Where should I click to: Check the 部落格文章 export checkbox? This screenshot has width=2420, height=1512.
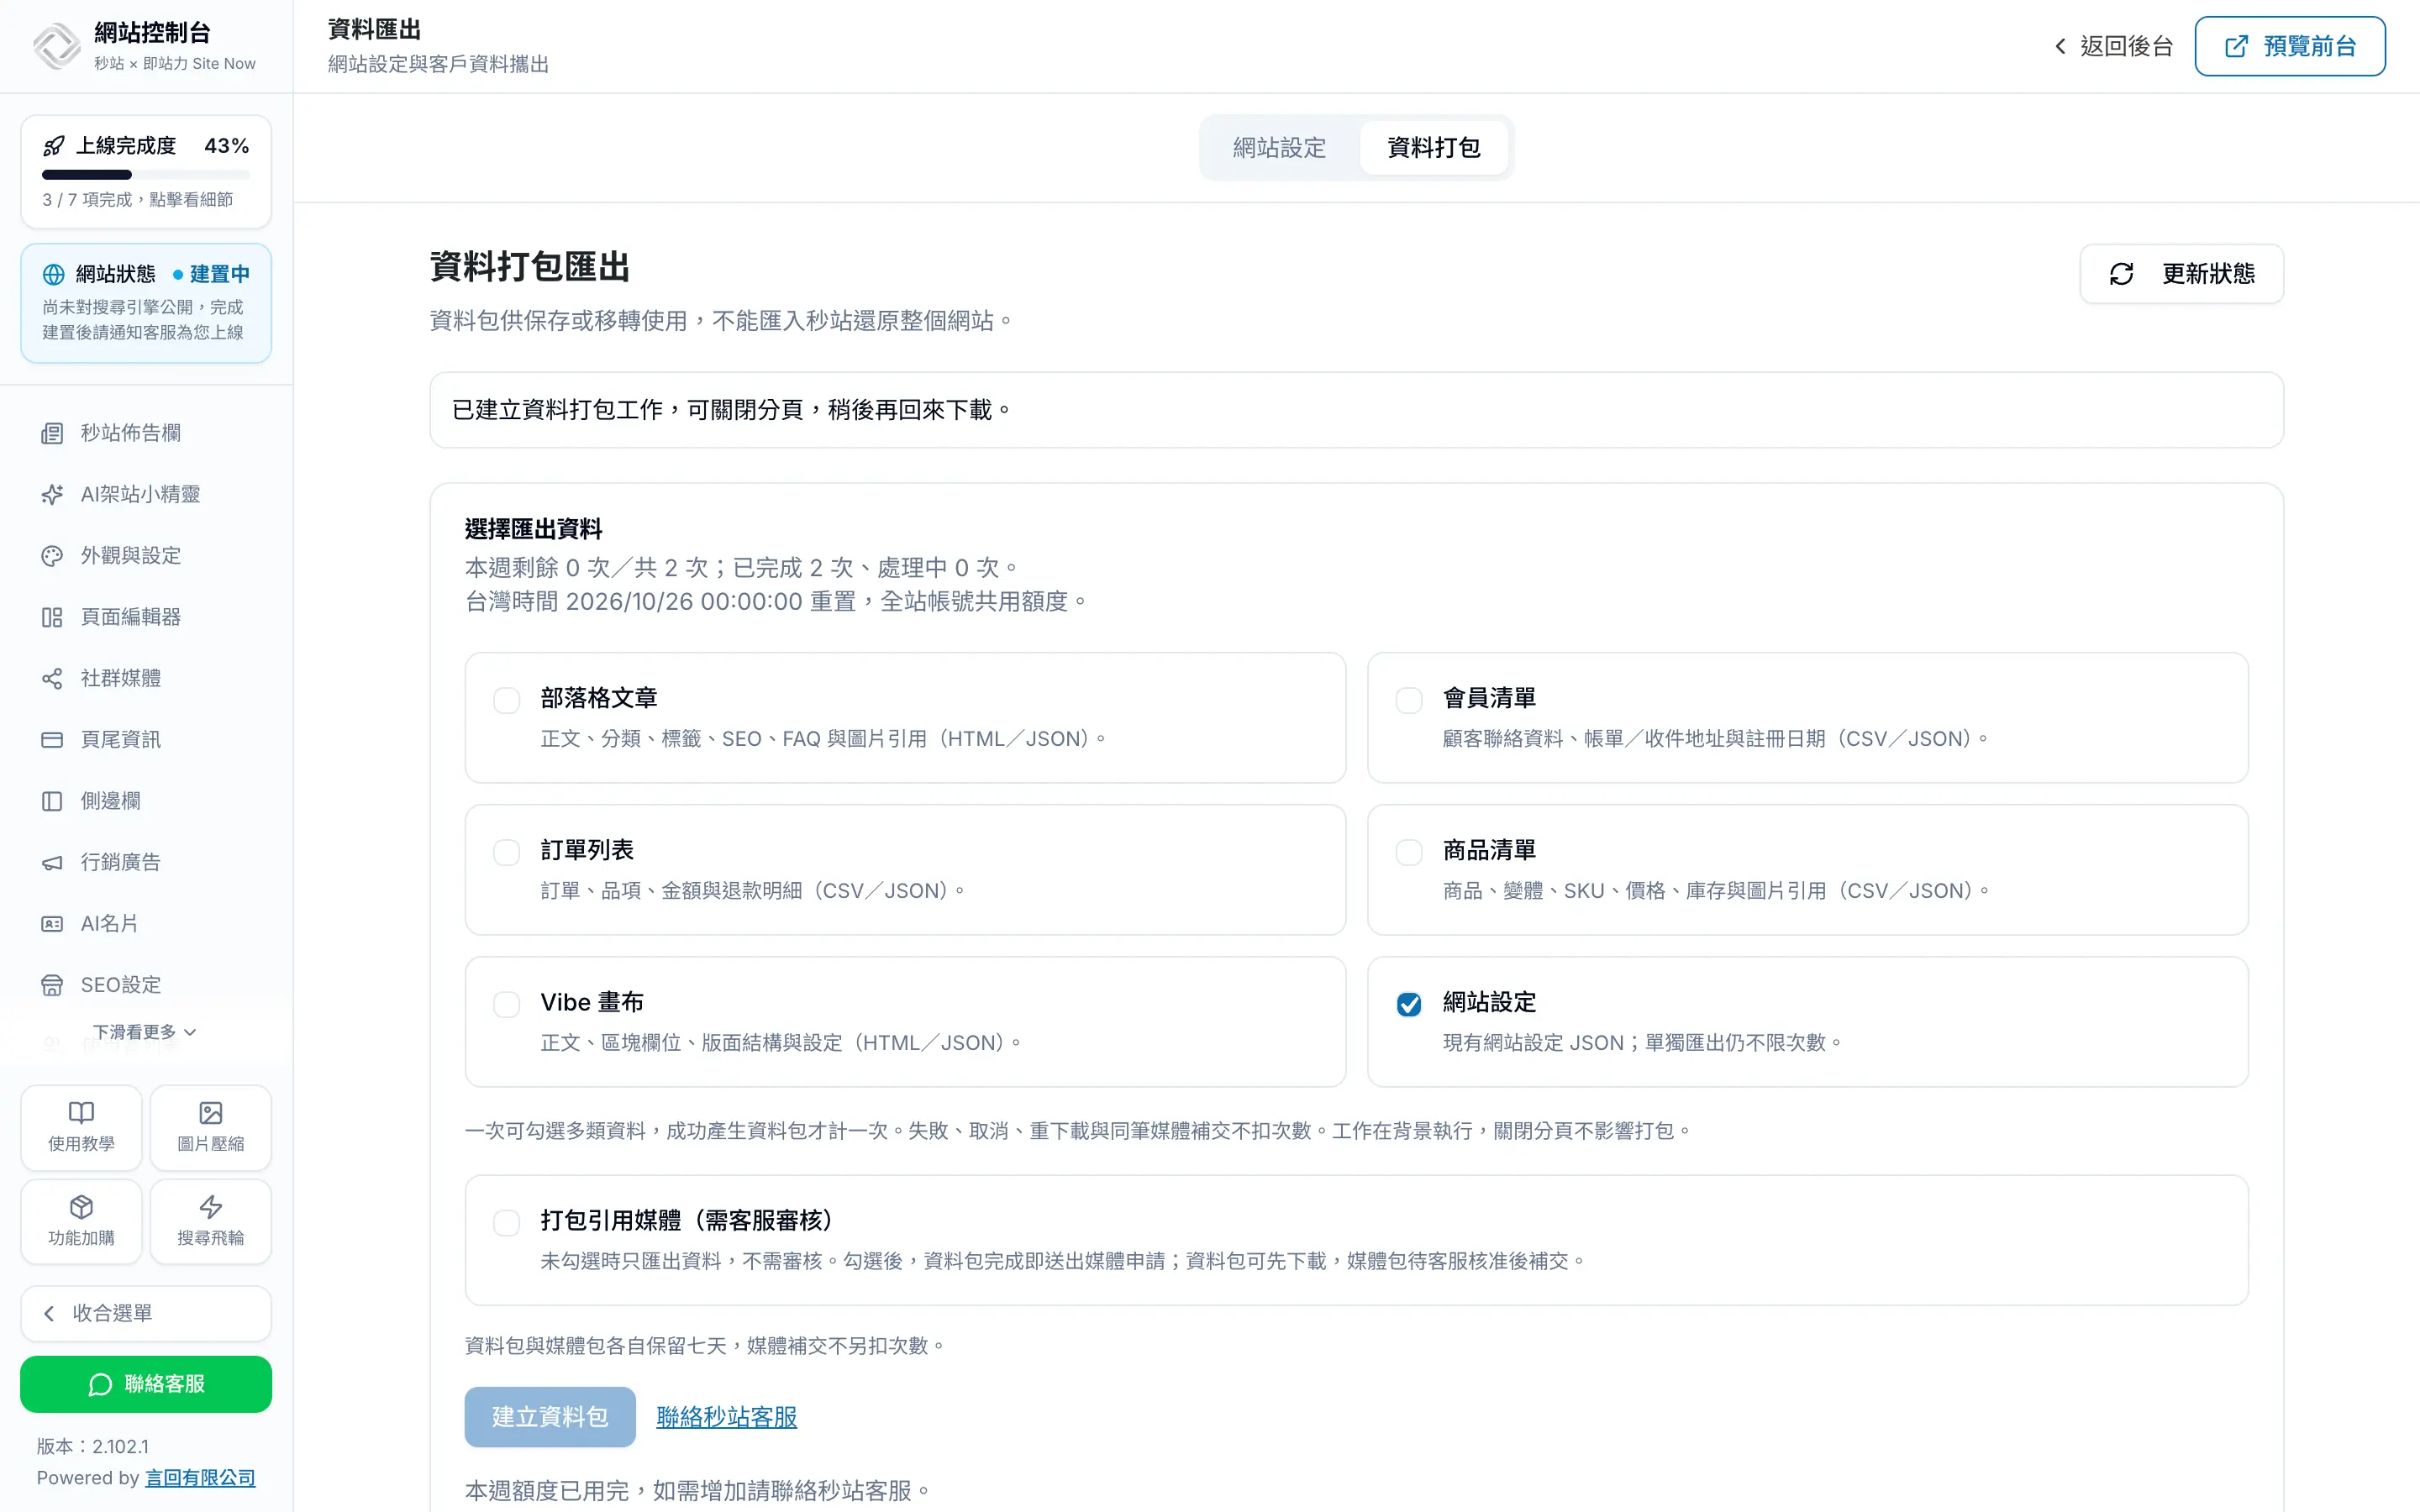(507, 700)
